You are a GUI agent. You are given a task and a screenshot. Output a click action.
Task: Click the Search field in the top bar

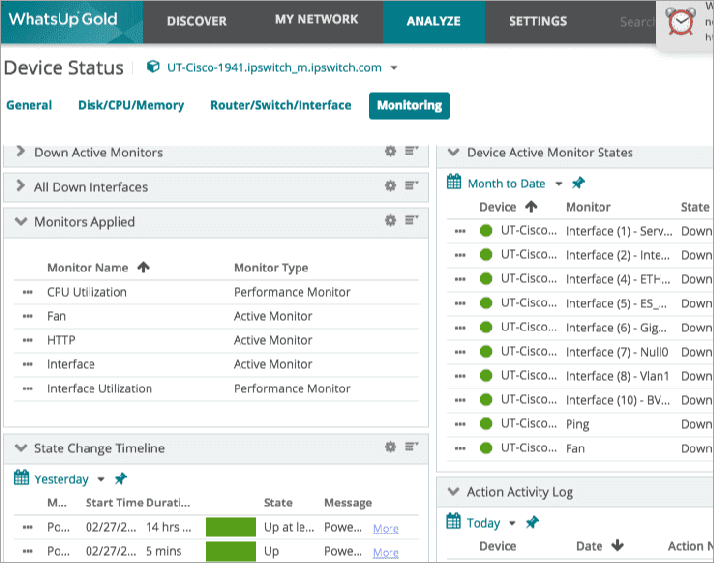tap(637, 22)
